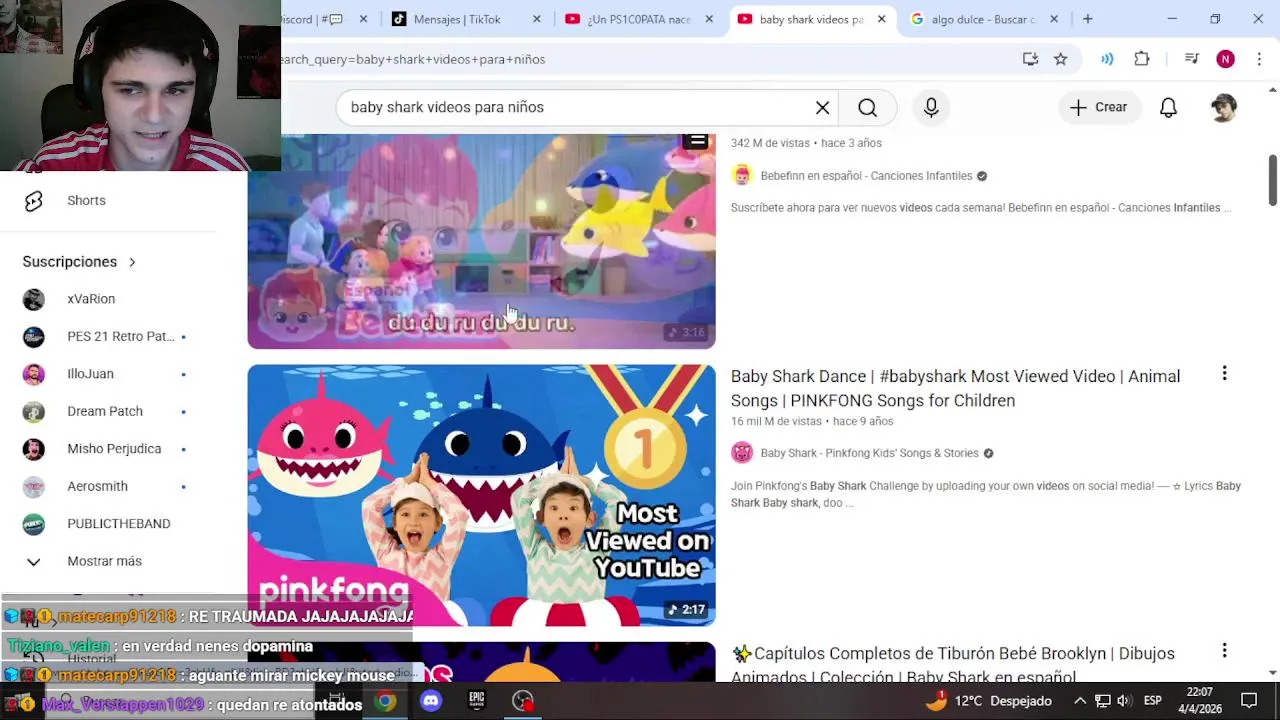Open the Misho Perjudica channel

tap(114, 449)
